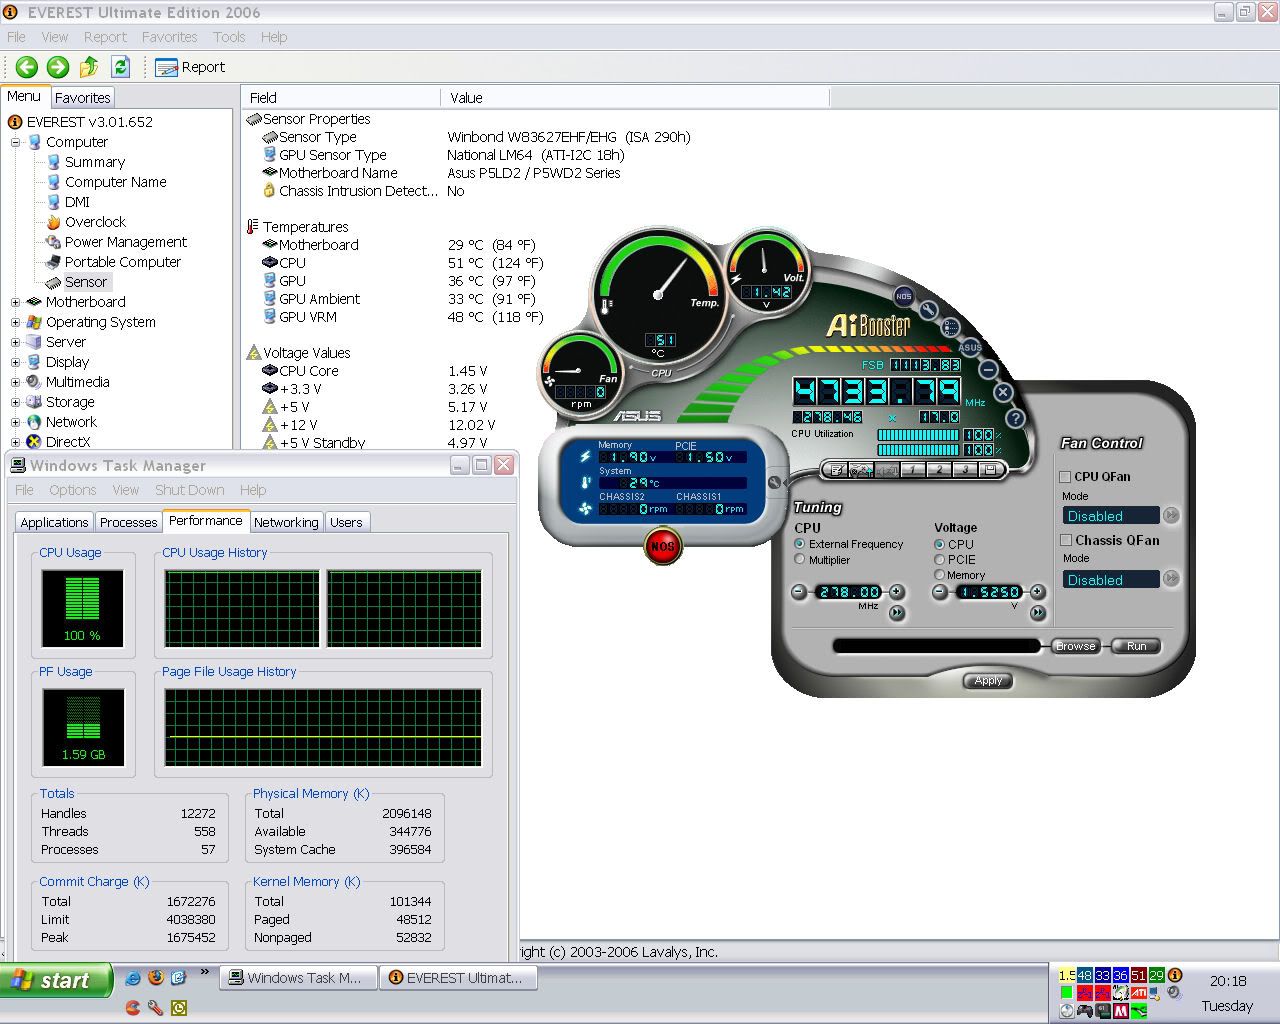Switch to Users tab in Task Manager

(346, 522)
